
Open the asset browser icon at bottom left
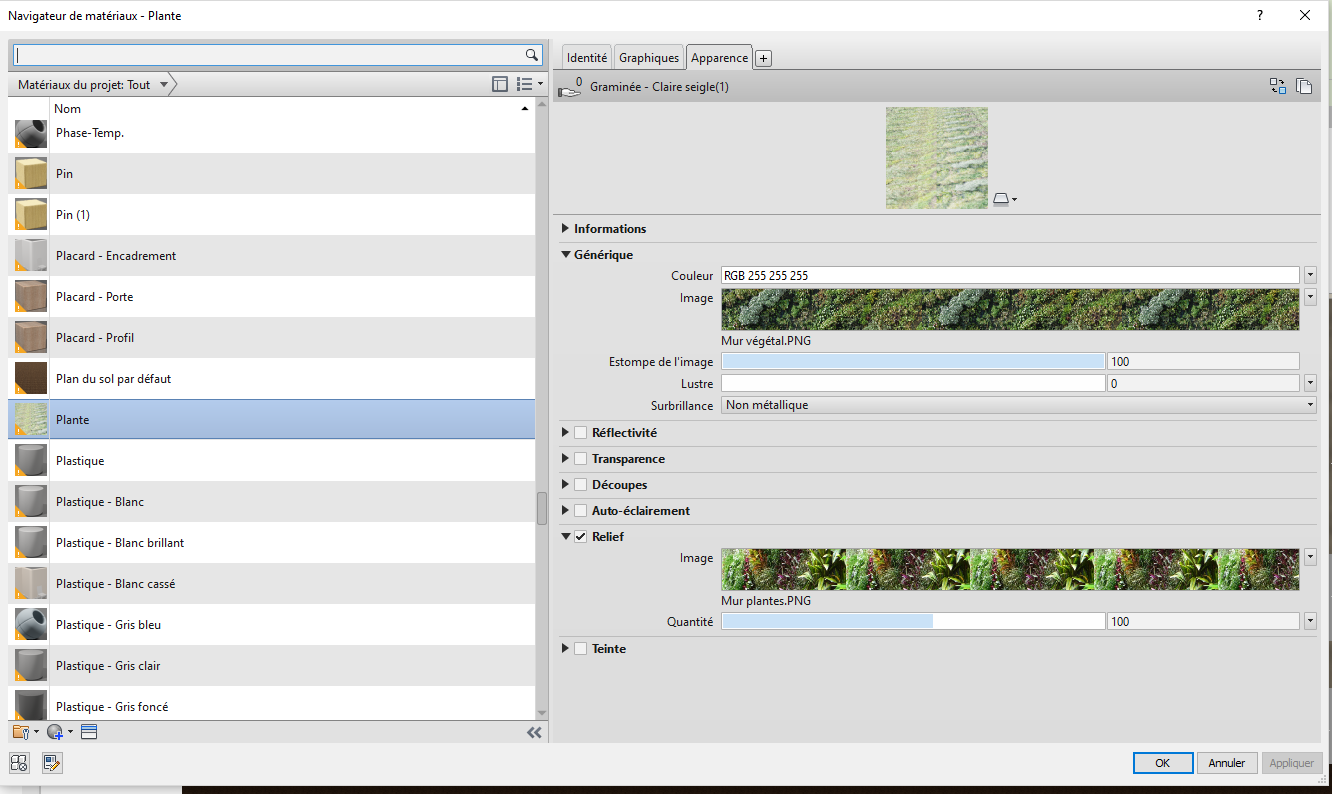point(19,763)
